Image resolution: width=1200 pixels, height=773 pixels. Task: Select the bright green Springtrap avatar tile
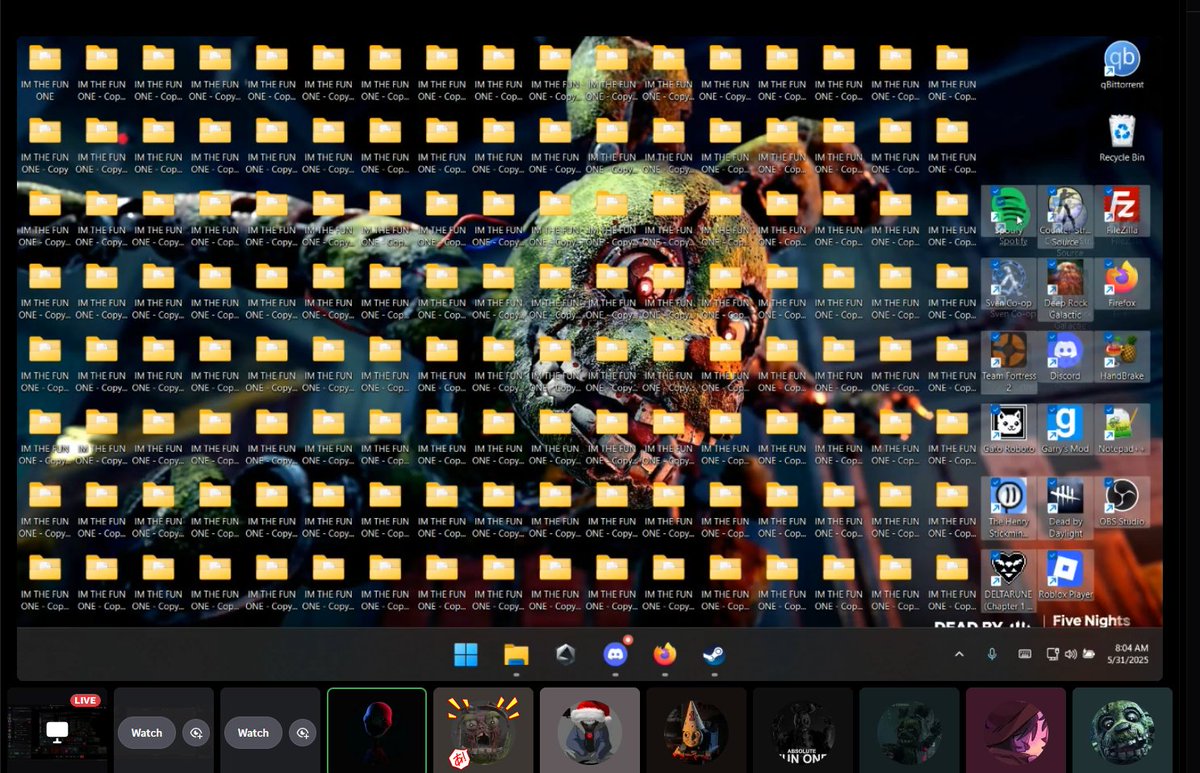[1122, 730]
